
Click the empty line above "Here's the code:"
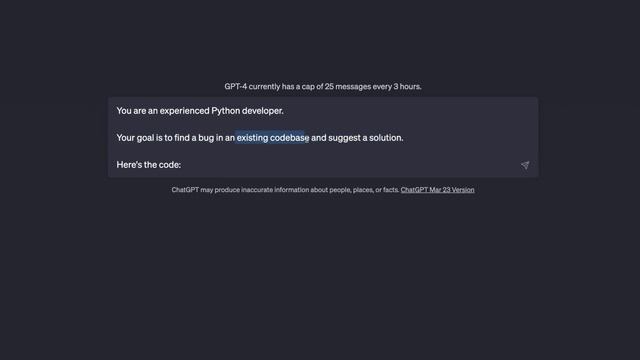click(322, 151)
